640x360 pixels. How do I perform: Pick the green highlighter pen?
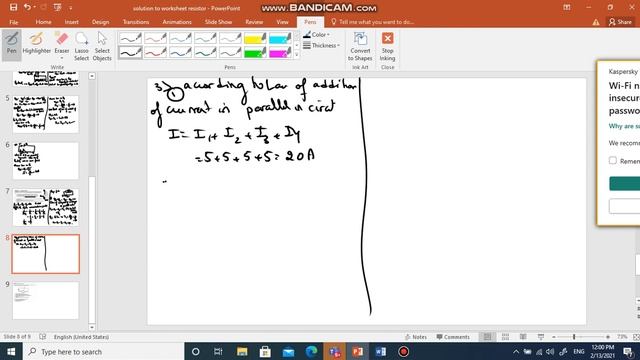255,52
